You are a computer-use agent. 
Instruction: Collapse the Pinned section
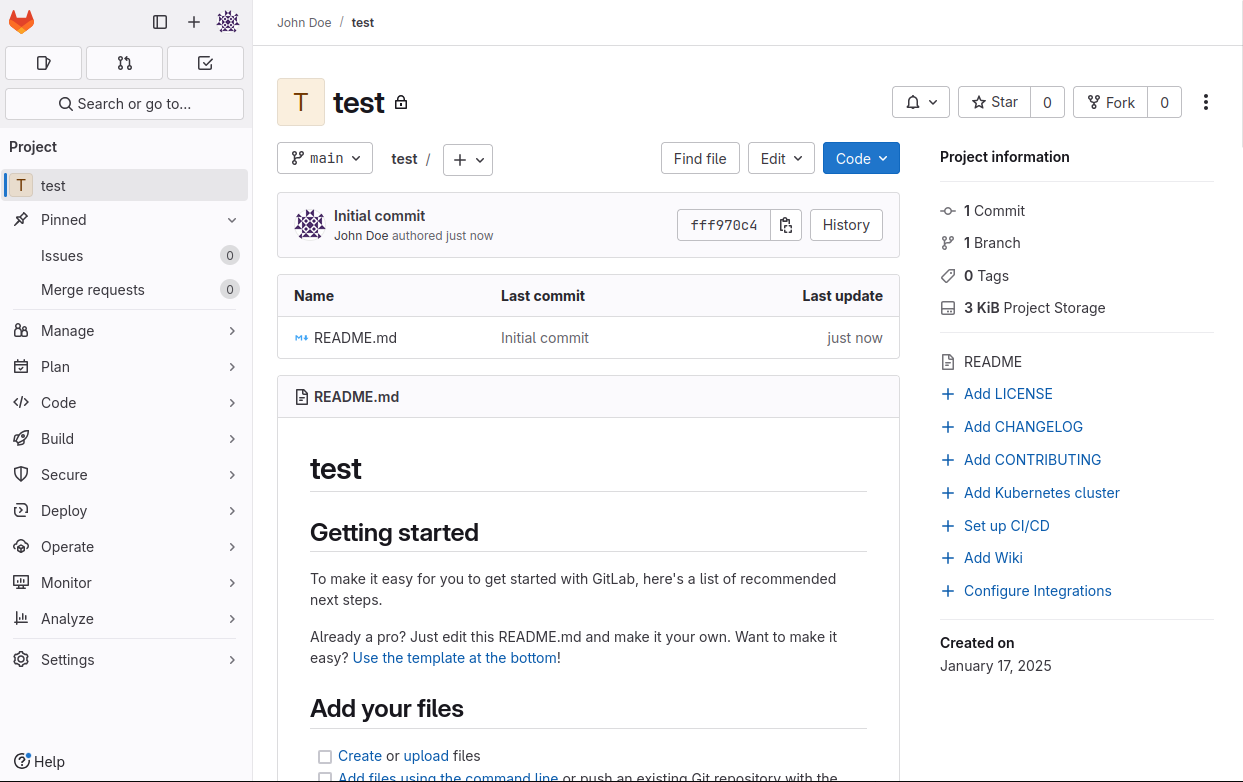click(x=125, y=220)
